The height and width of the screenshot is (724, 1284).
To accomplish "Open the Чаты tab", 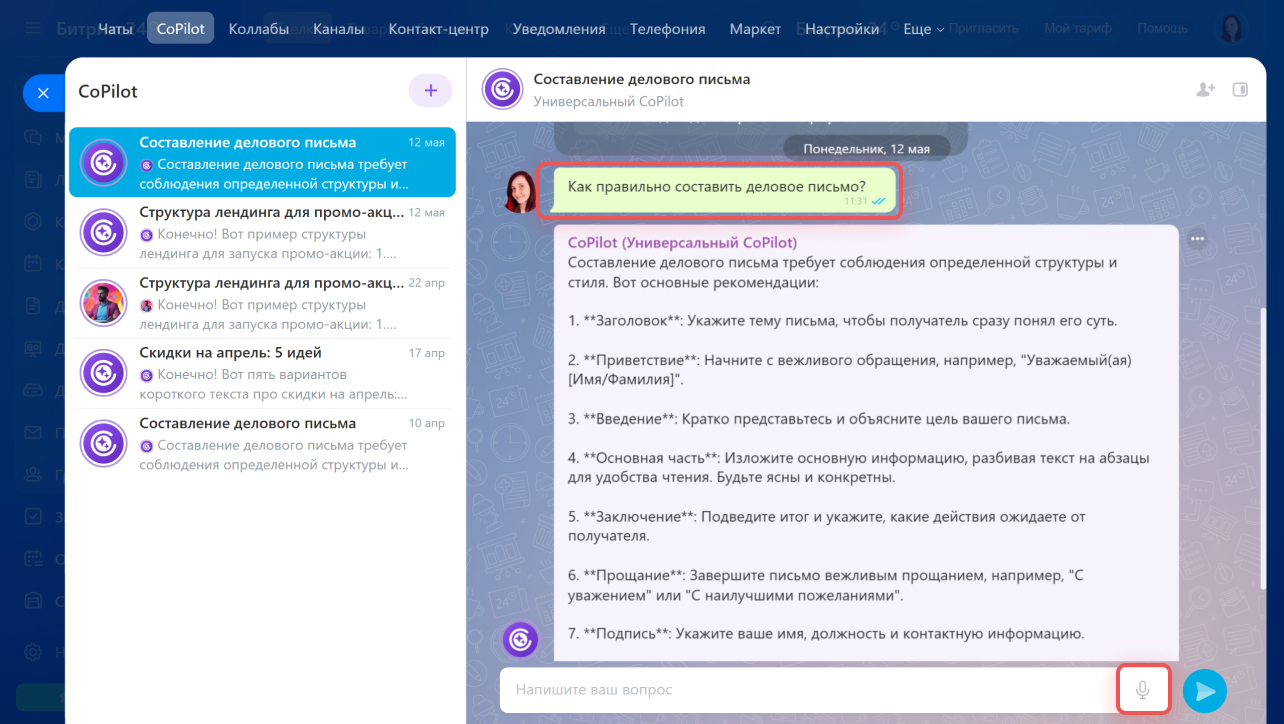I will point(115,29).
